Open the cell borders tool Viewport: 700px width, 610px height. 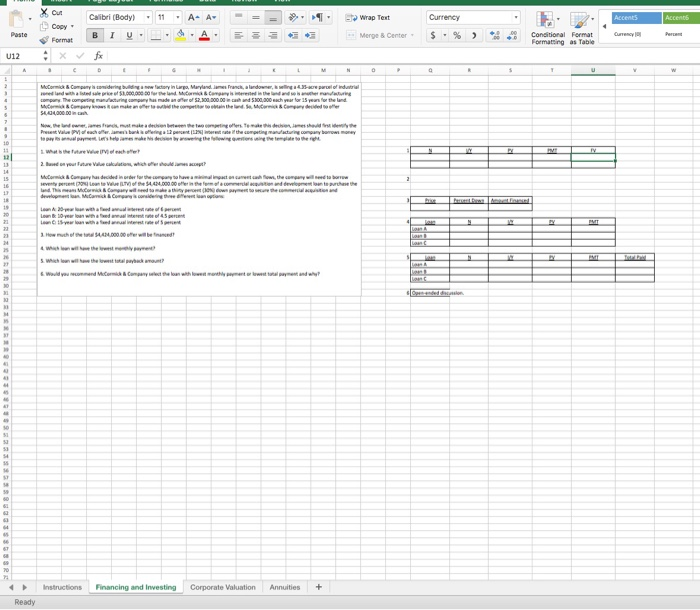[155, 35]
